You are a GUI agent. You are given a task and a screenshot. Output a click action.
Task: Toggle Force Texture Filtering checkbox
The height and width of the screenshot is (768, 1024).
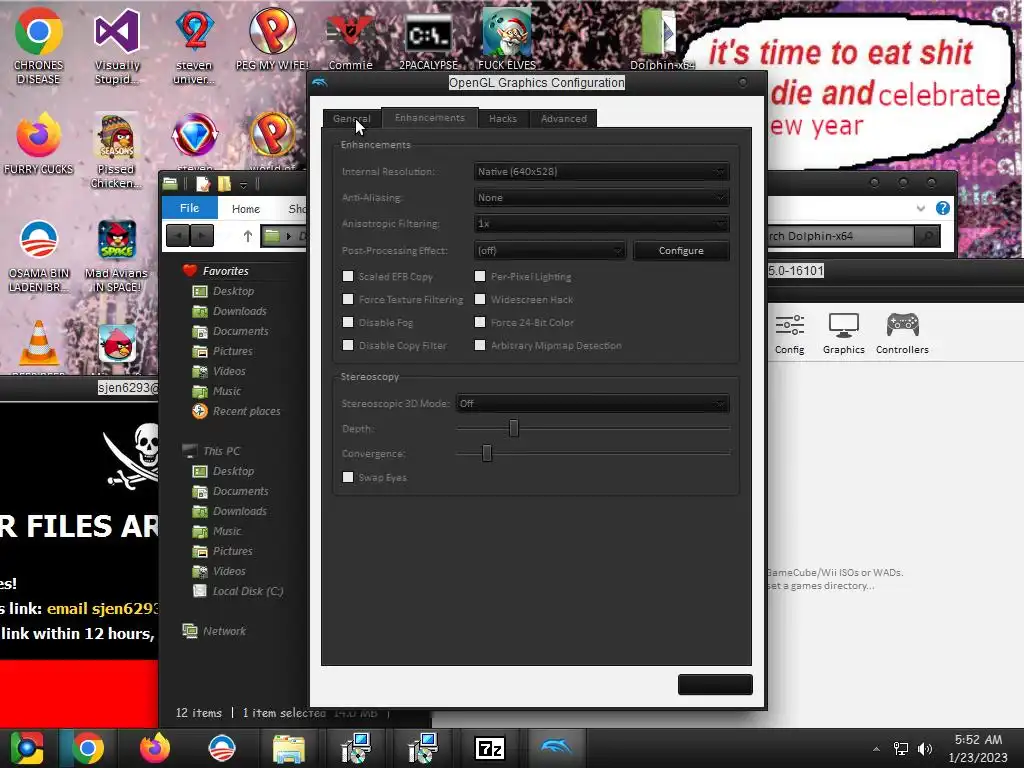[348, 299]
